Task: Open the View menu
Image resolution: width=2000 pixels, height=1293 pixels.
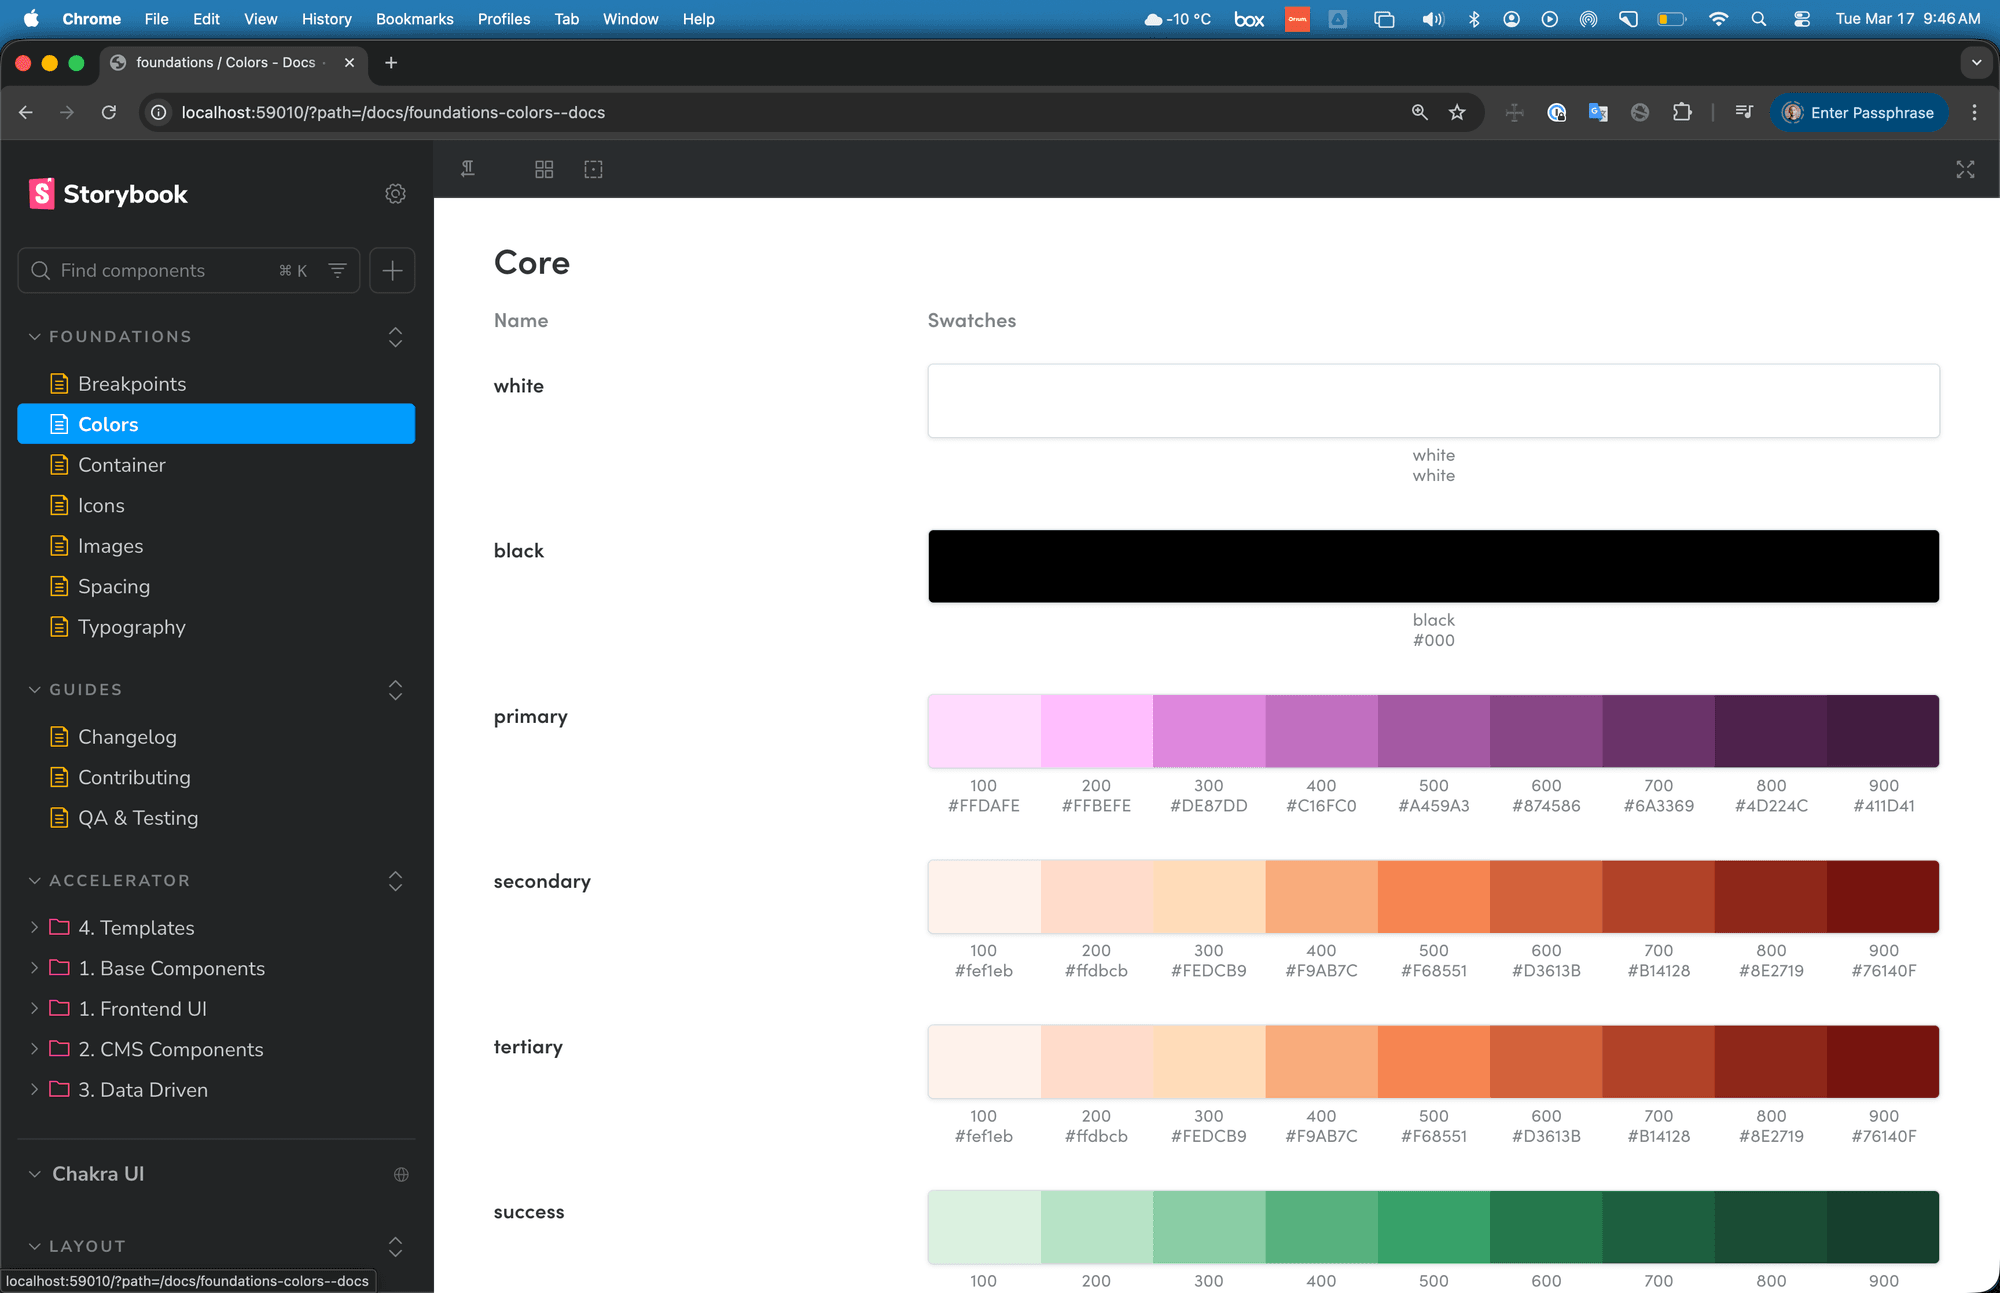Action: point(260,19)
